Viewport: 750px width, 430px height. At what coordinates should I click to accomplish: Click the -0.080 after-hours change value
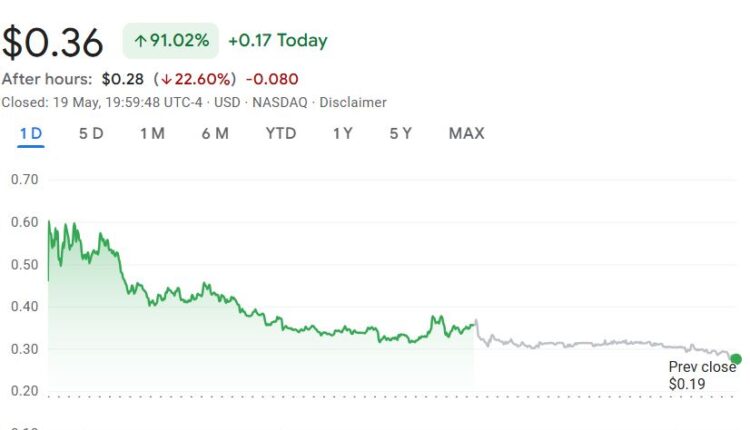[x=272, y=79]
